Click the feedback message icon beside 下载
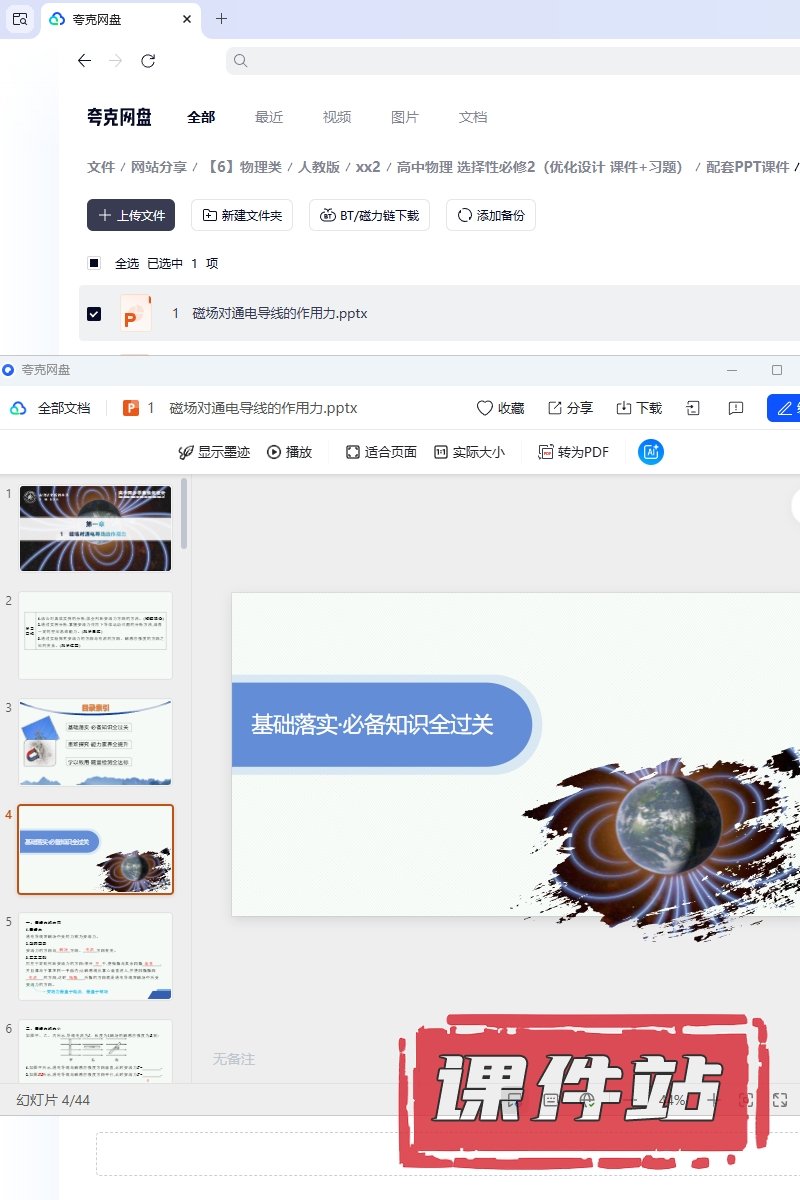800x1200 pixels. pyautogui.click(x=735, y=408)
